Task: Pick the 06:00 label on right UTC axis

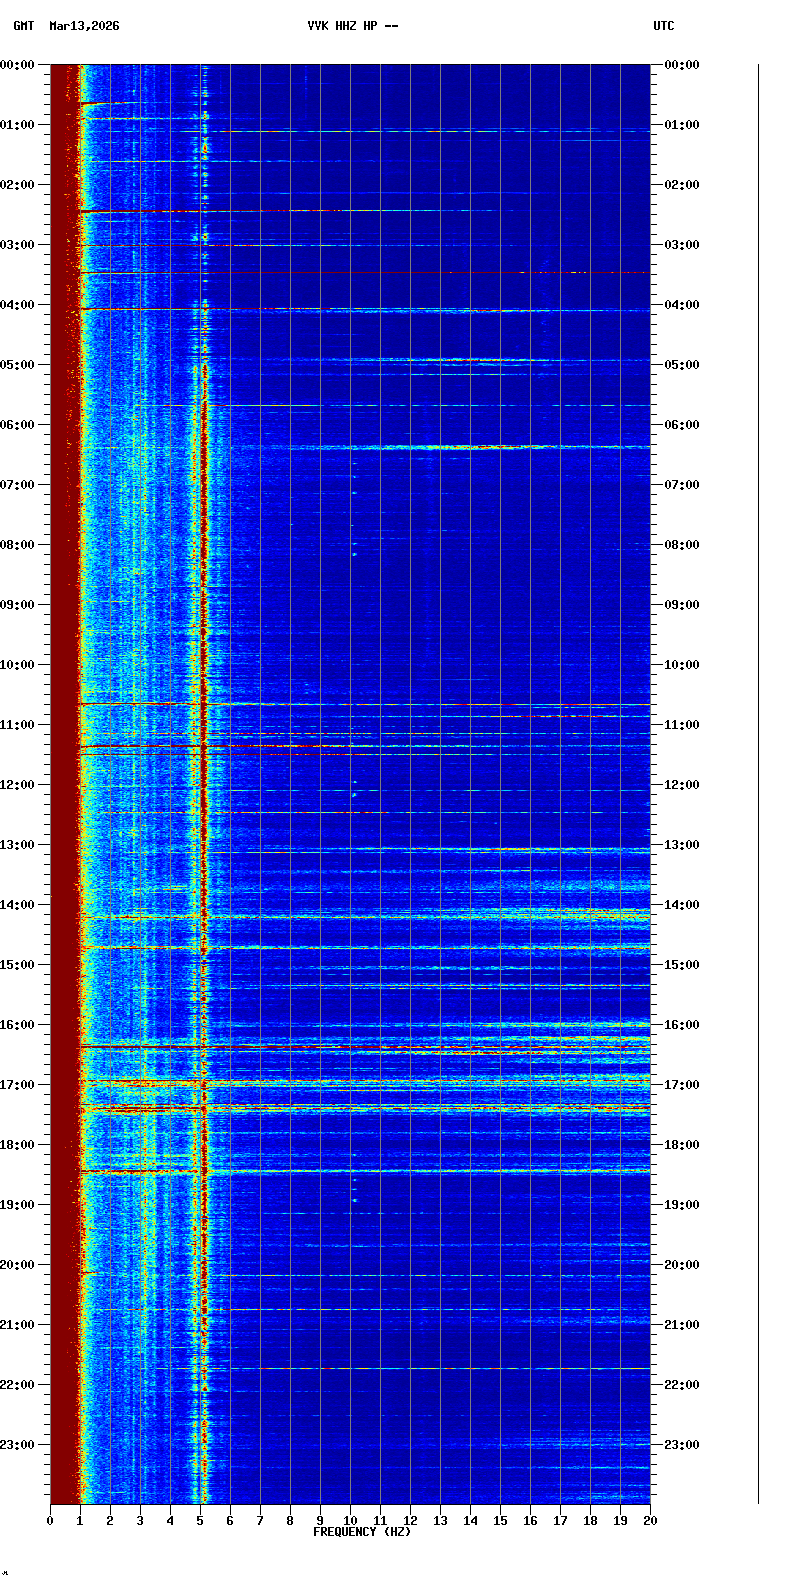Action: tap(682, 425)
